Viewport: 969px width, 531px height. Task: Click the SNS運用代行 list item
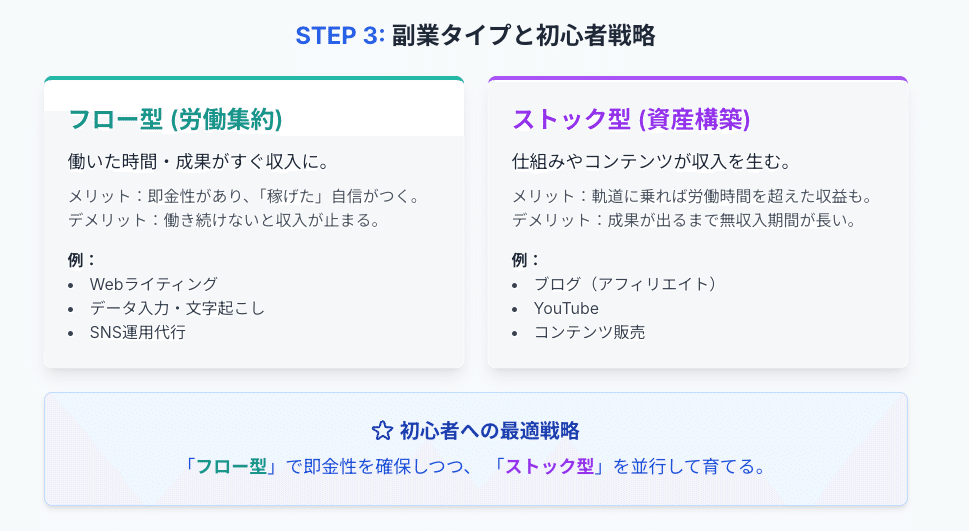(x=137, y=332)
